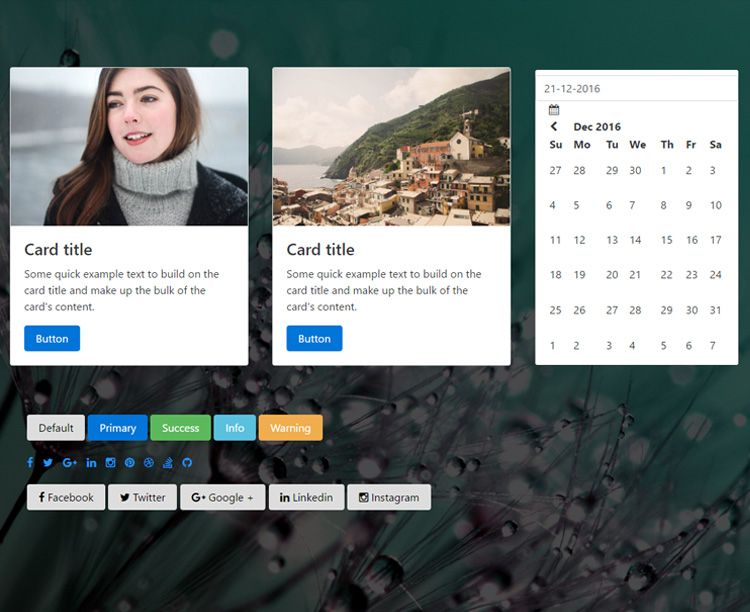
Task: Click the Facebook labeled button
Action: point(66,497)
